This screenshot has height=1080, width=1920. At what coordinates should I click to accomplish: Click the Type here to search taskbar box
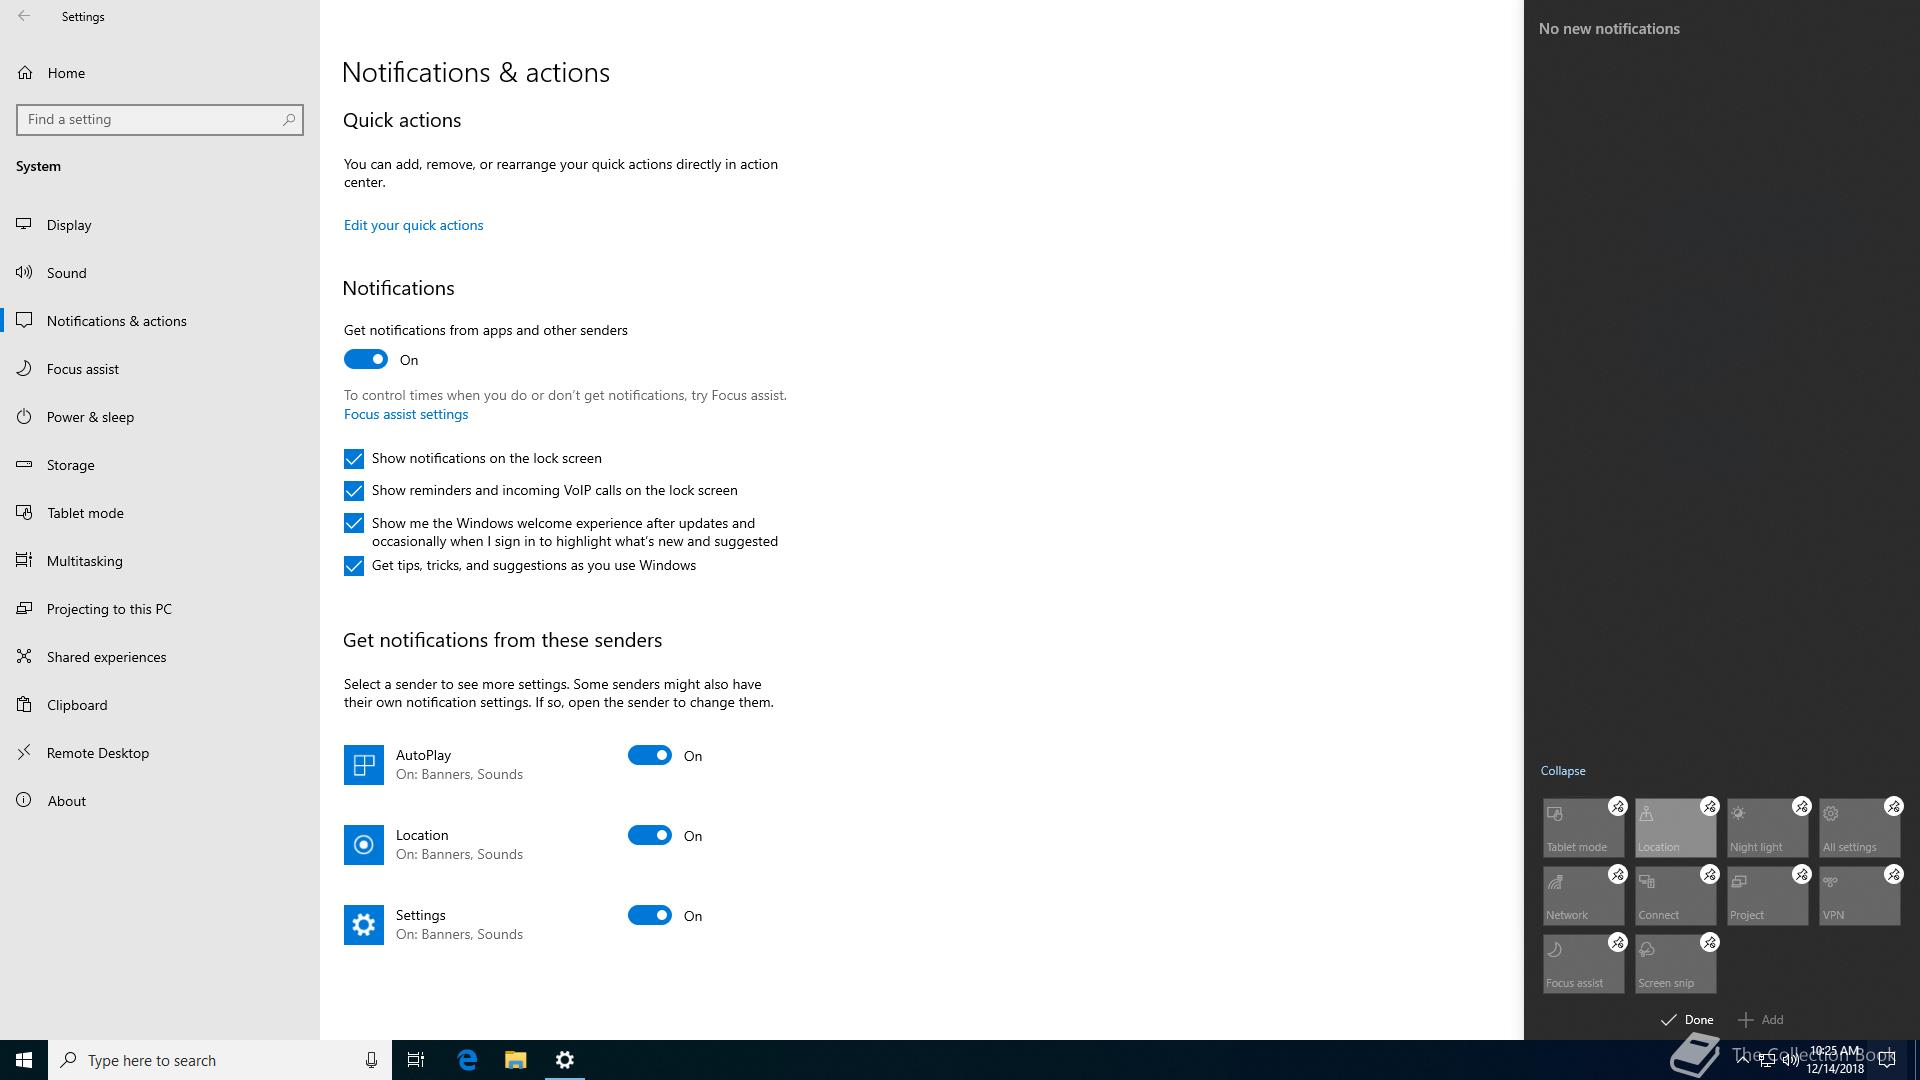[x=220, y=1060]
